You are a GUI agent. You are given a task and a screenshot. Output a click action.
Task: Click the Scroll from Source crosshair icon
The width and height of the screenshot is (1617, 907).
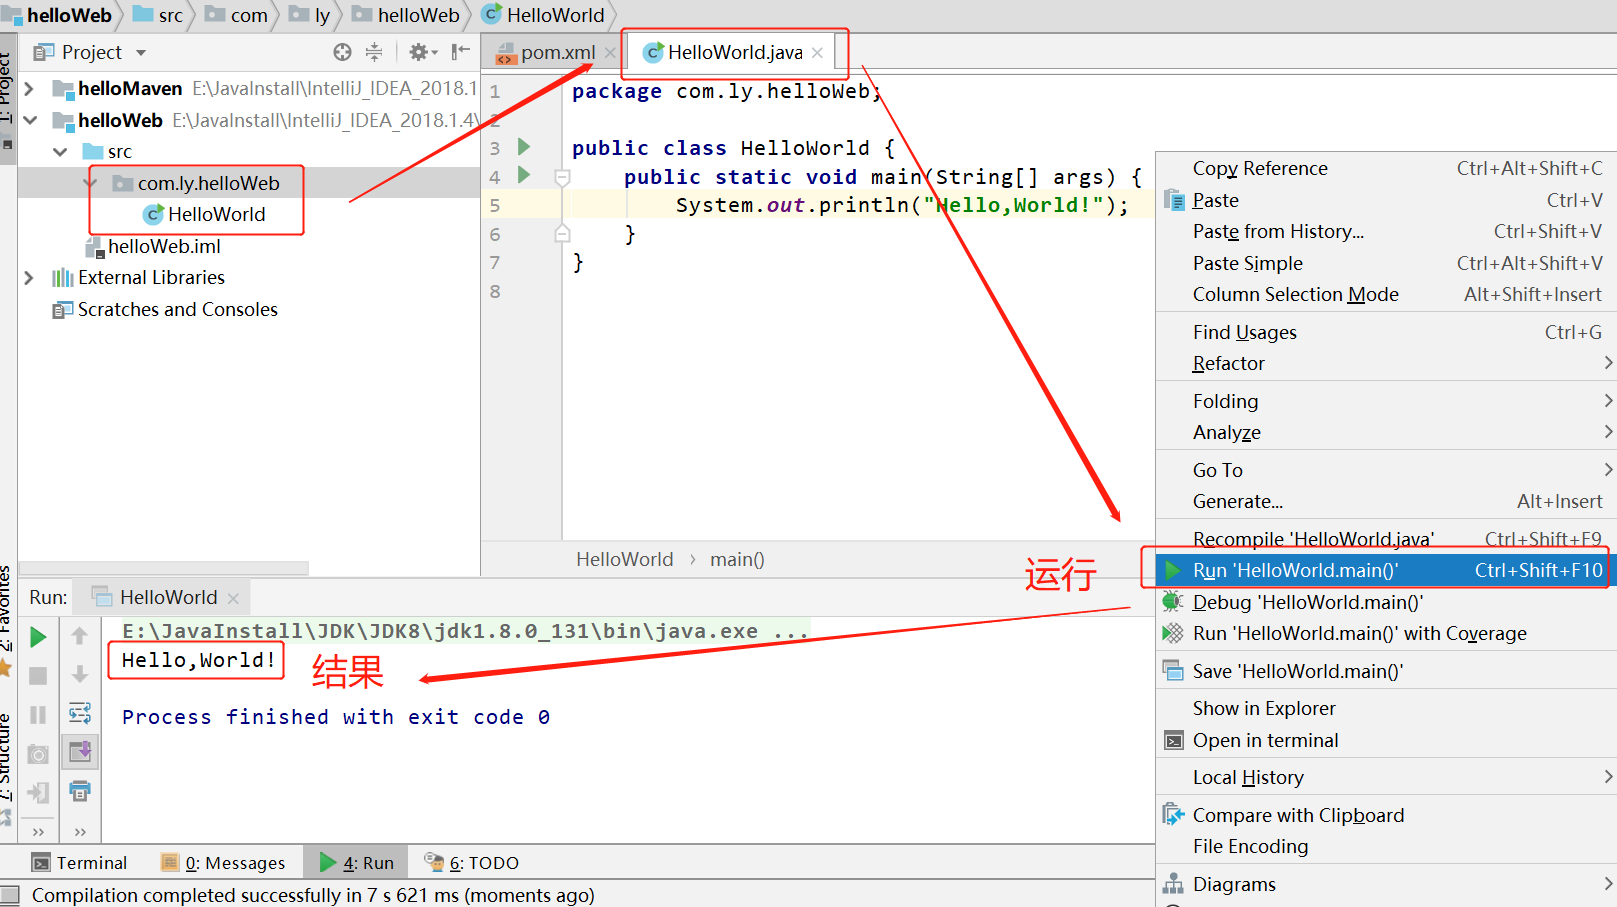pos(342,52)
